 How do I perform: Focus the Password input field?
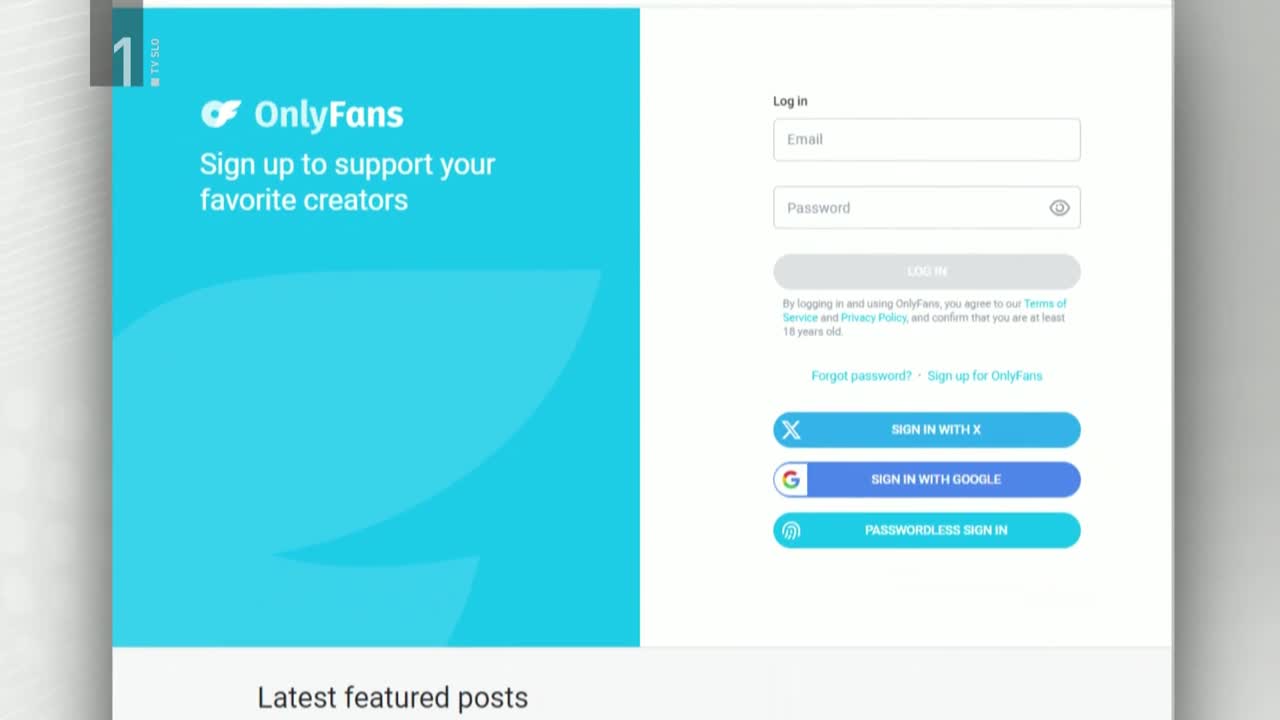coord(926,208)
